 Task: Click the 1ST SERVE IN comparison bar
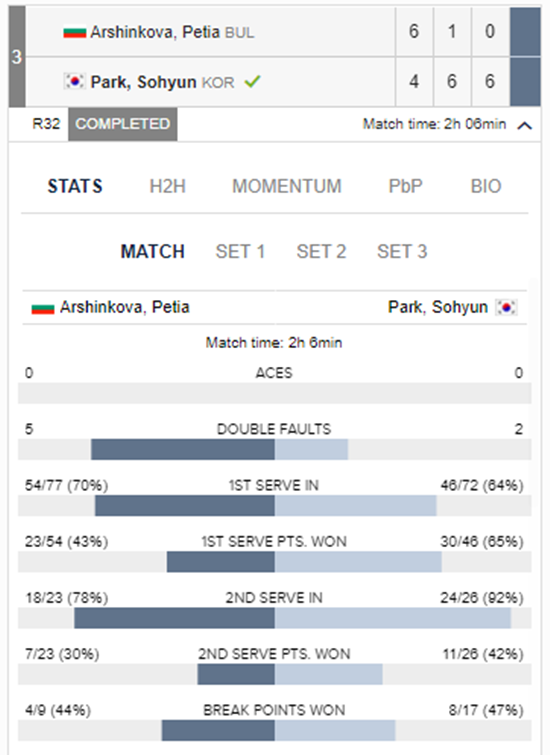click(x=275, y=506)
